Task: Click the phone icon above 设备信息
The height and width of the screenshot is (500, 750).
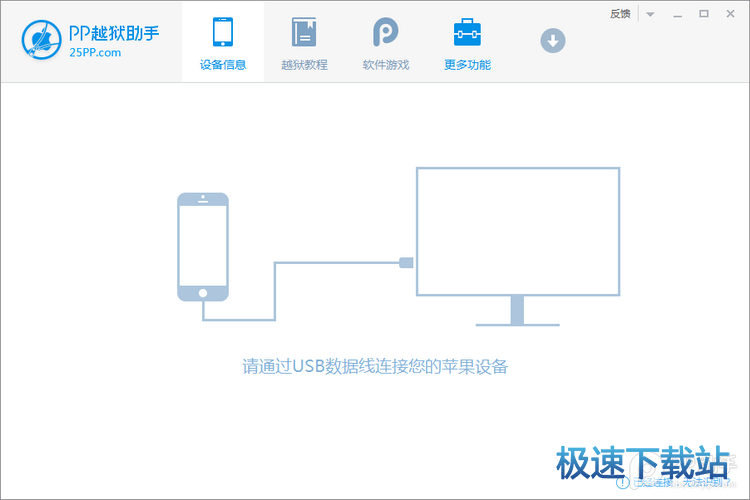Action: click(223, 32)
